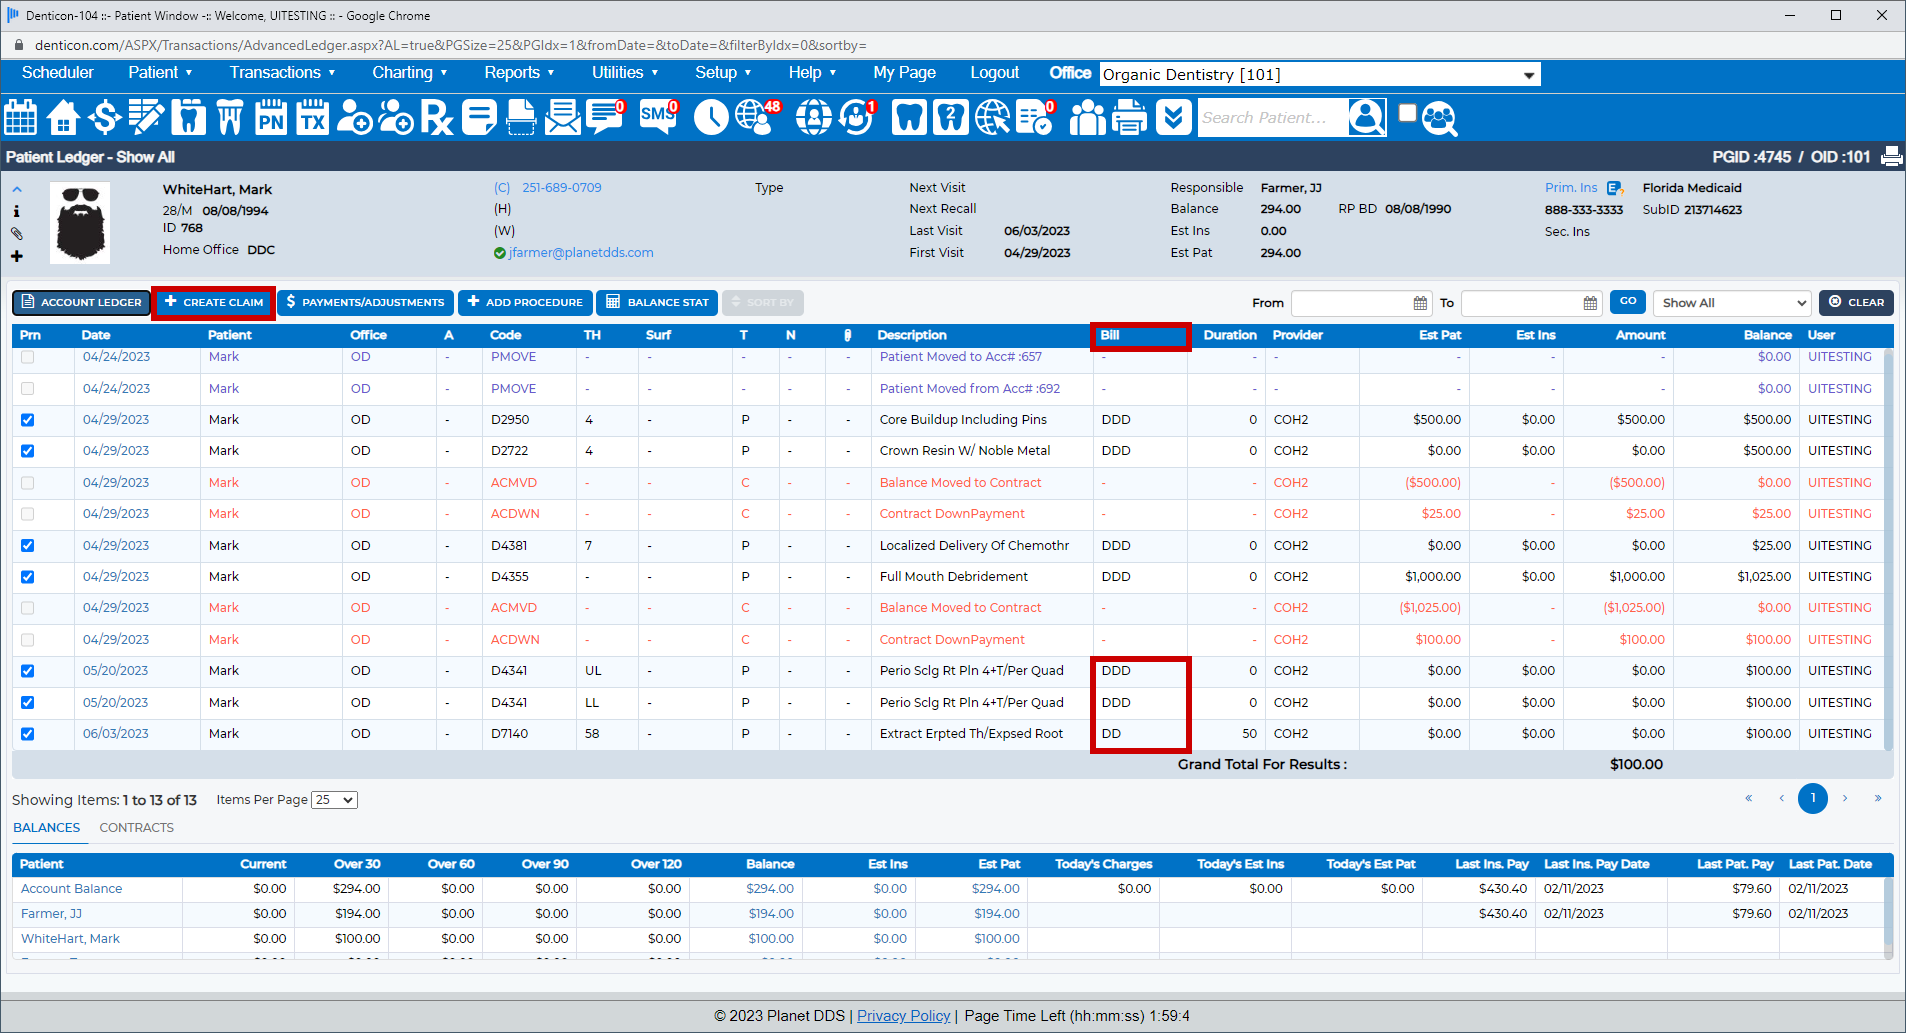Screen dimensions: 1906x1033
Task: Uncheck the D2950 Core Buildup row checkbox
Action: (x=28, y=420)
